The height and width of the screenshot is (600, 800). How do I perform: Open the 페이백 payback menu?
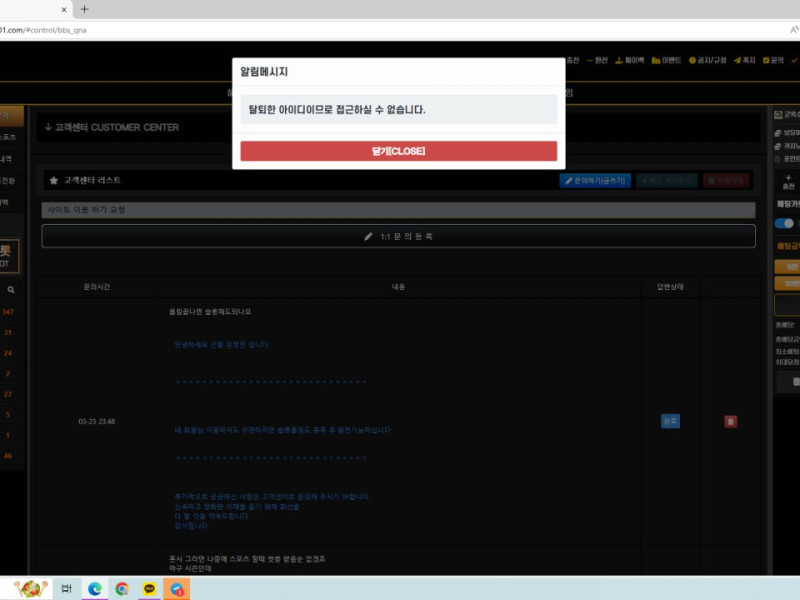coord(630,60)
